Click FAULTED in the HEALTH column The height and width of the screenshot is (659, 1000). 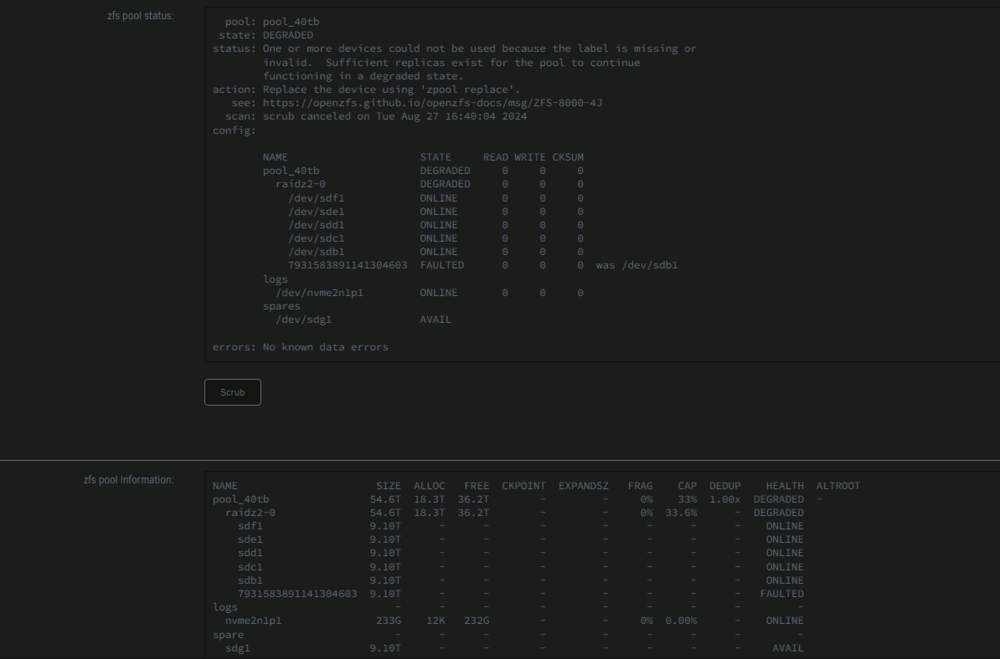click(782, 593)
